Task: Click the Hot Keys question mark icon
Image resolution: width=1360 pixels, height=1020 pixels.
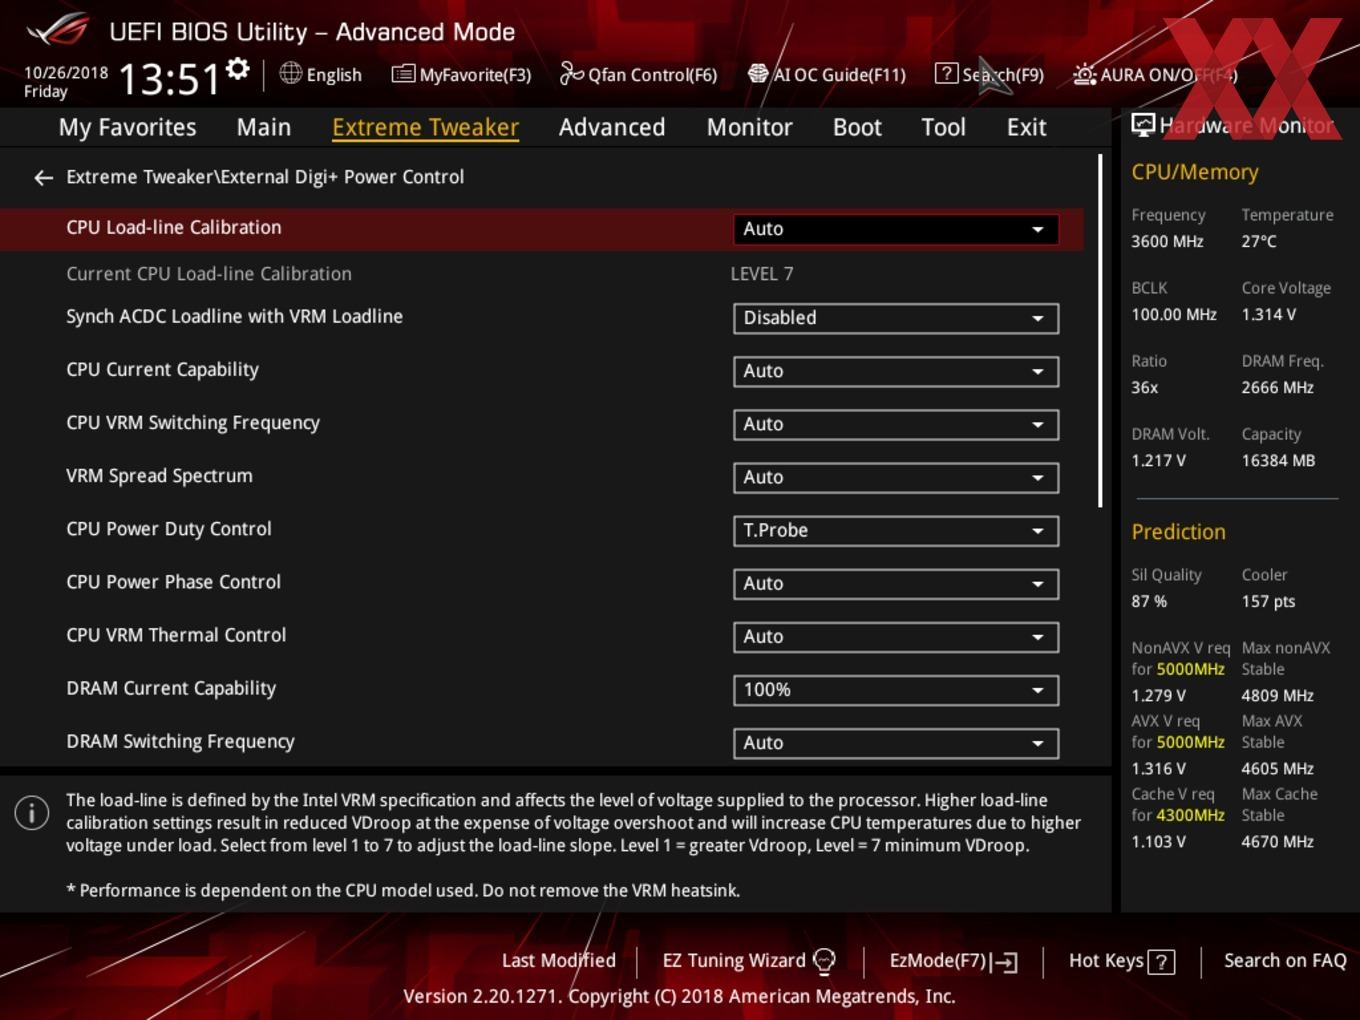Action: pyautogui.click(x=1161, y=962)
